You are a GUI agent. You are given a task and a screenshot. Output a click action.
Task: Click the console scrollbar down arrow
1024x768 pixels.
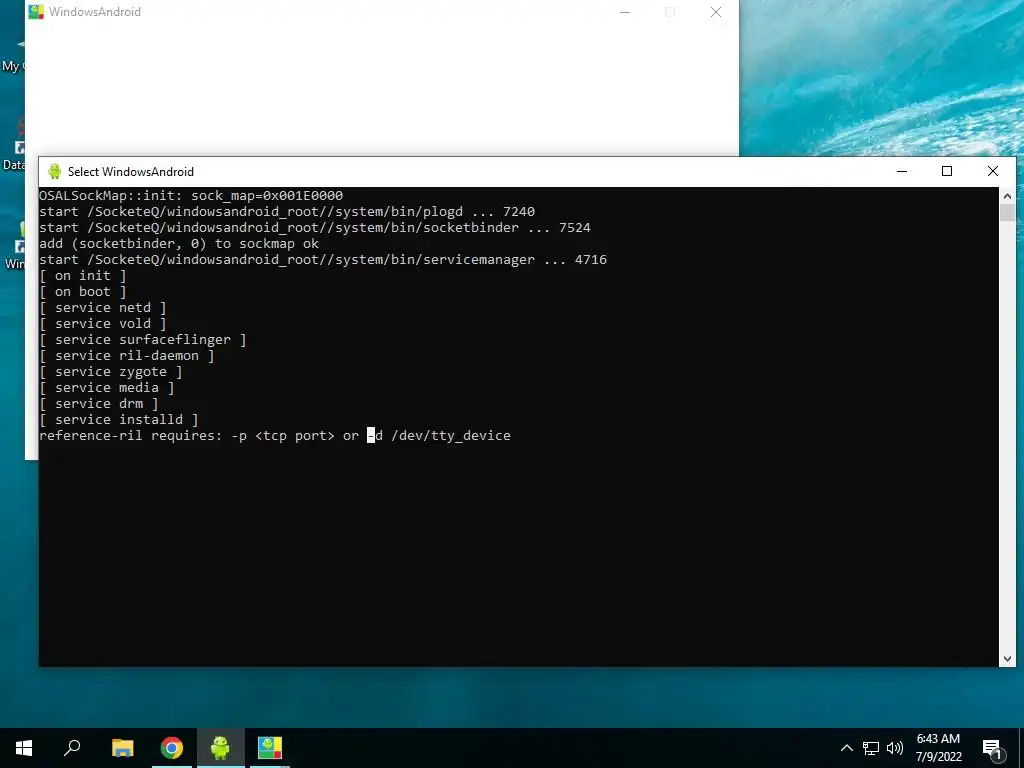[1007, 659]
